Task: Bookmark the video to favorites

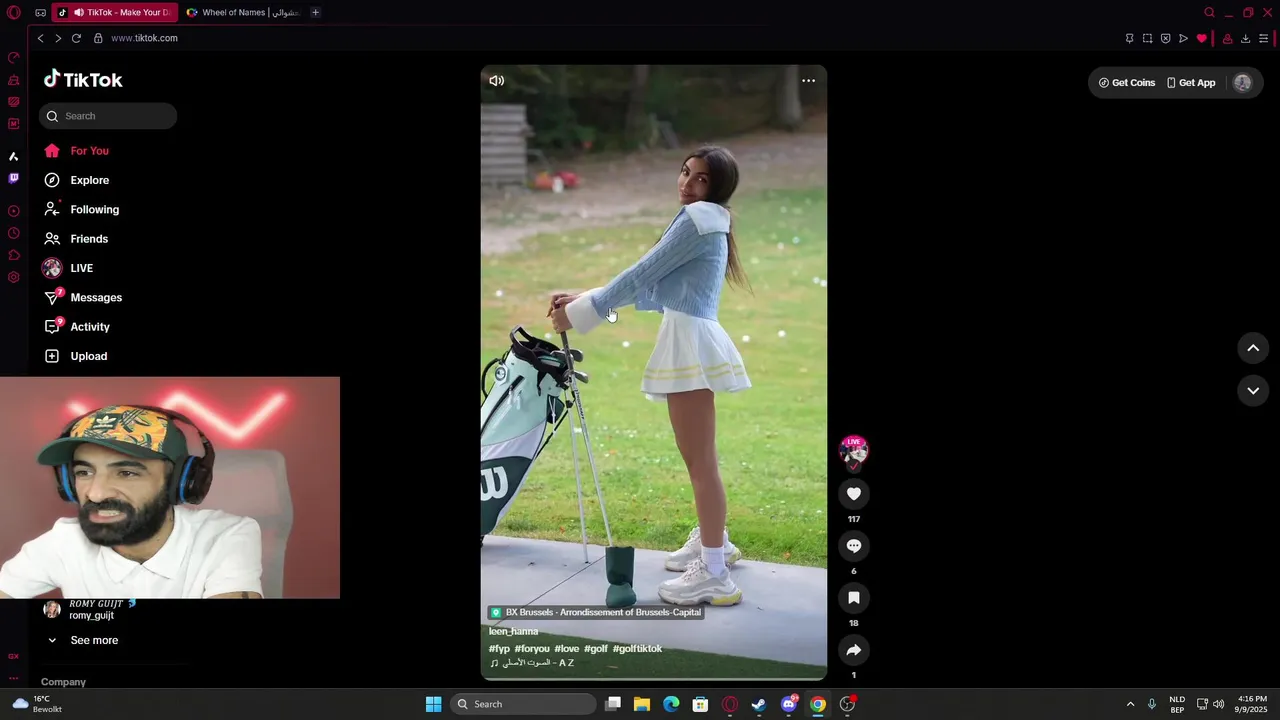Action: click(853, 597)
